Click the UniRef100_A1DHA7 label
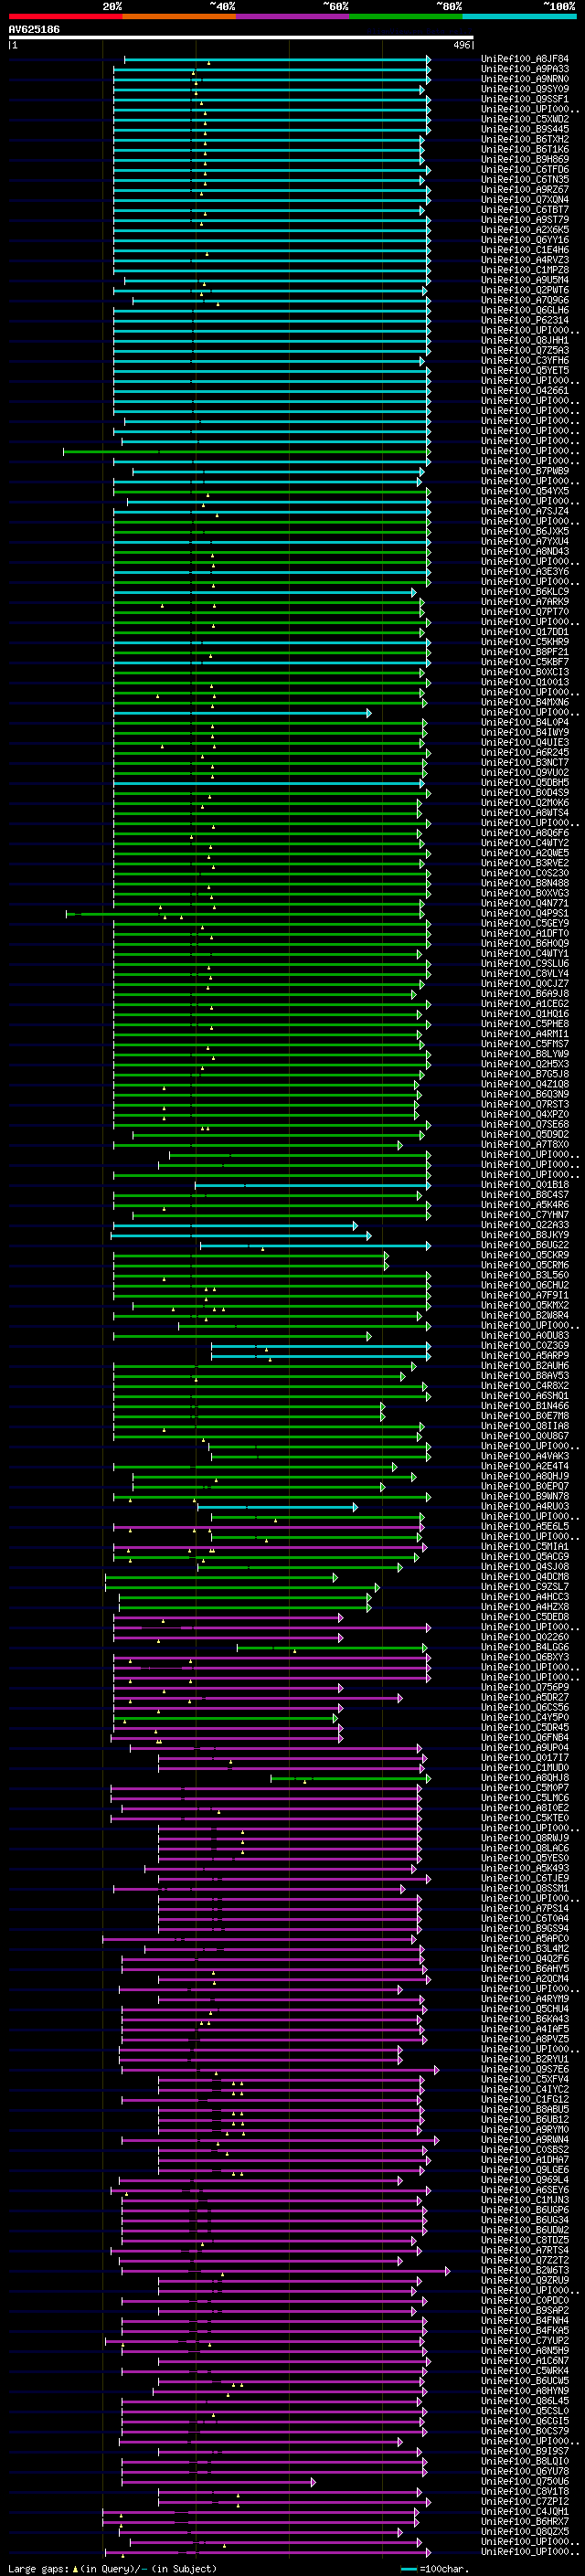Image resolution: width=585 pixels, height=2576 pixels. point(525,2160)
